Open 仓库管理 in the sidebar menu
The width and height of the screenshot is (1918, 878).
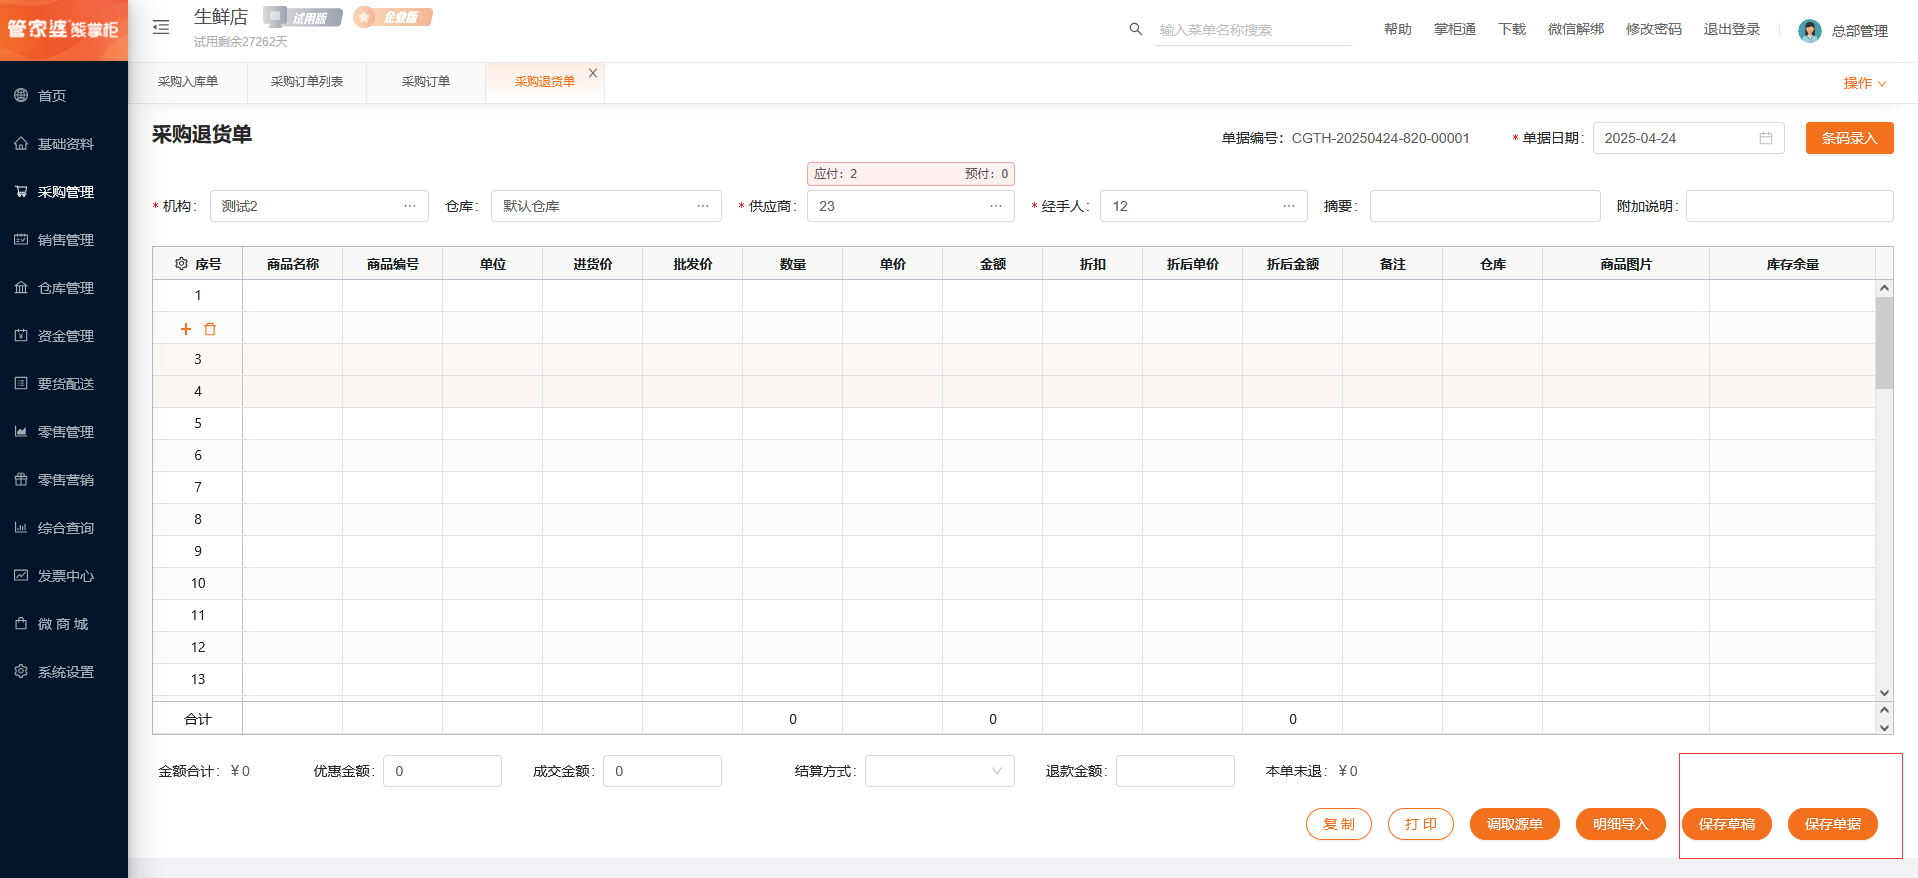click(x=65, y=288)
